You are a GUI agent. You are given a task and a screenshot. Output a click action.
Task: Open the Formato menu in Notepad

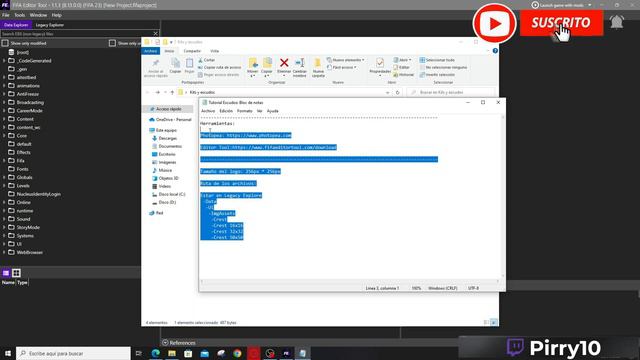tap(244, 111)
